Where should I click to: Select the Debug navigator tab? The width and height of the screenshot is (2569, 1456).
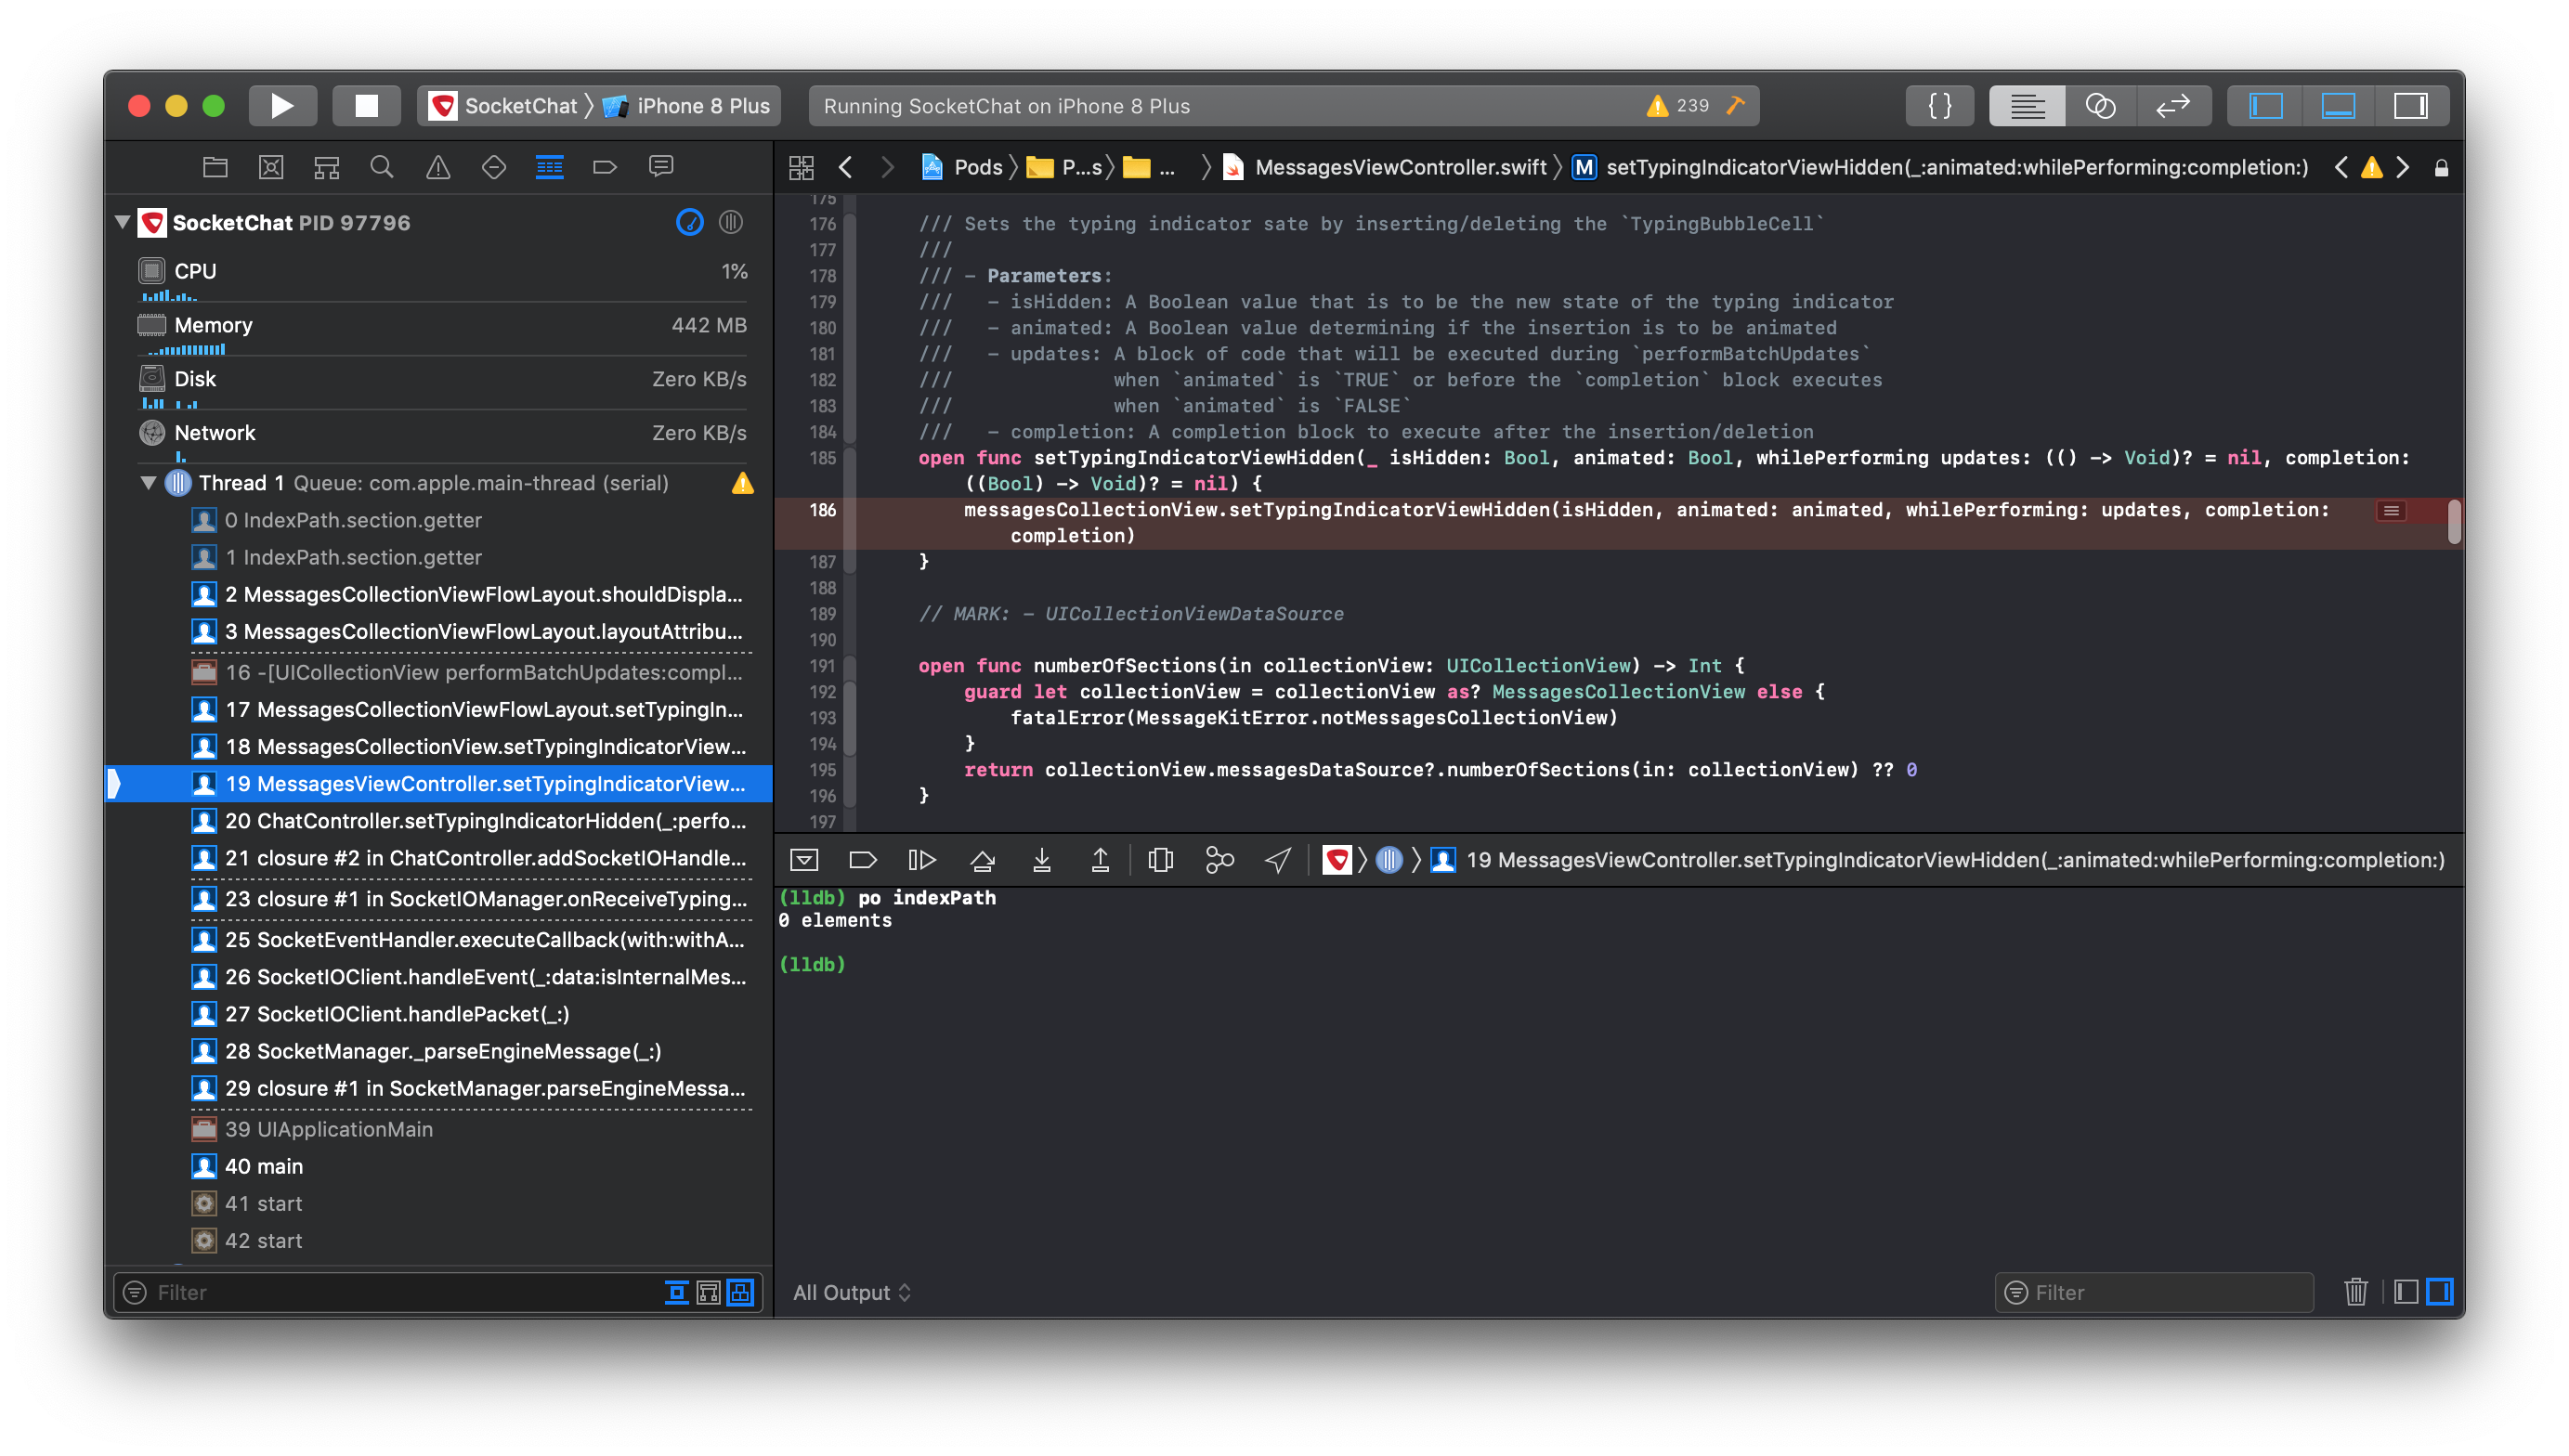click(550, 167)
